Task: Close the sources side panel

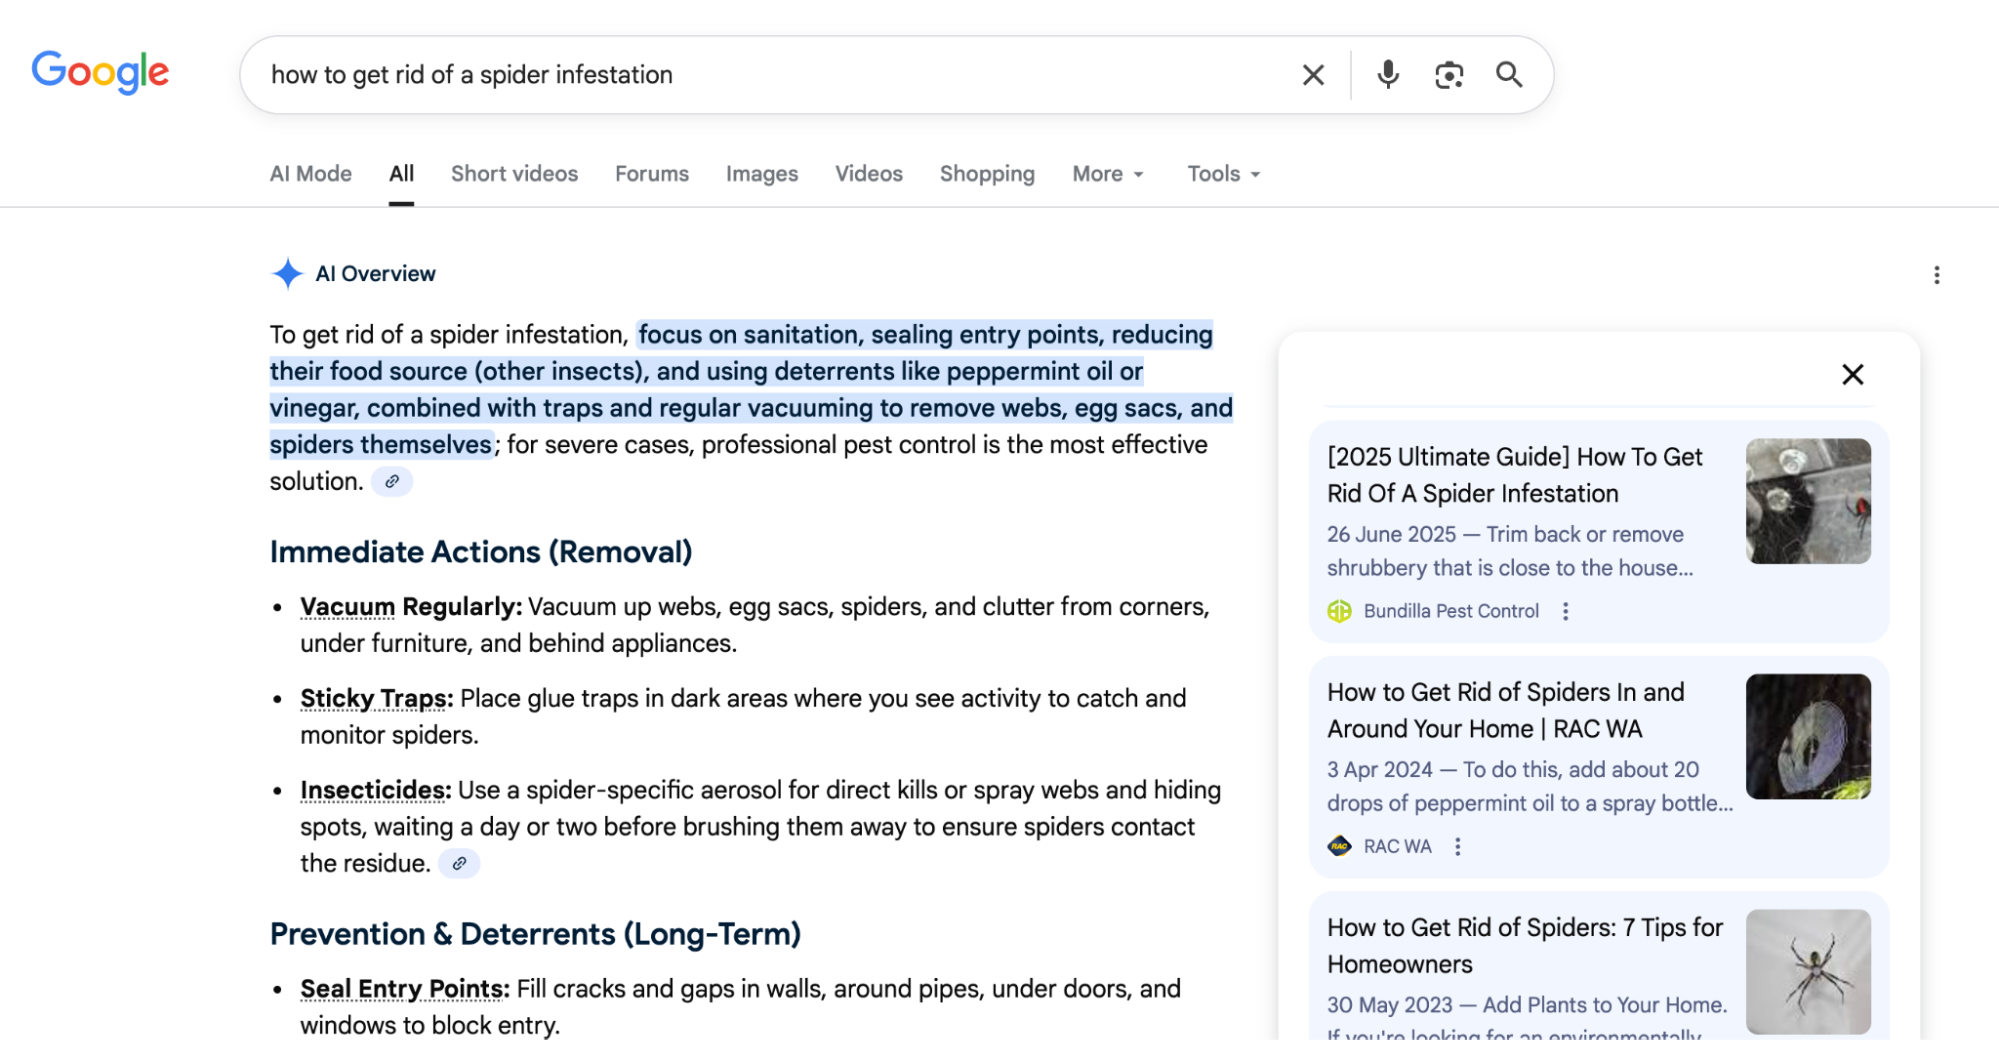Action: 1852,375
